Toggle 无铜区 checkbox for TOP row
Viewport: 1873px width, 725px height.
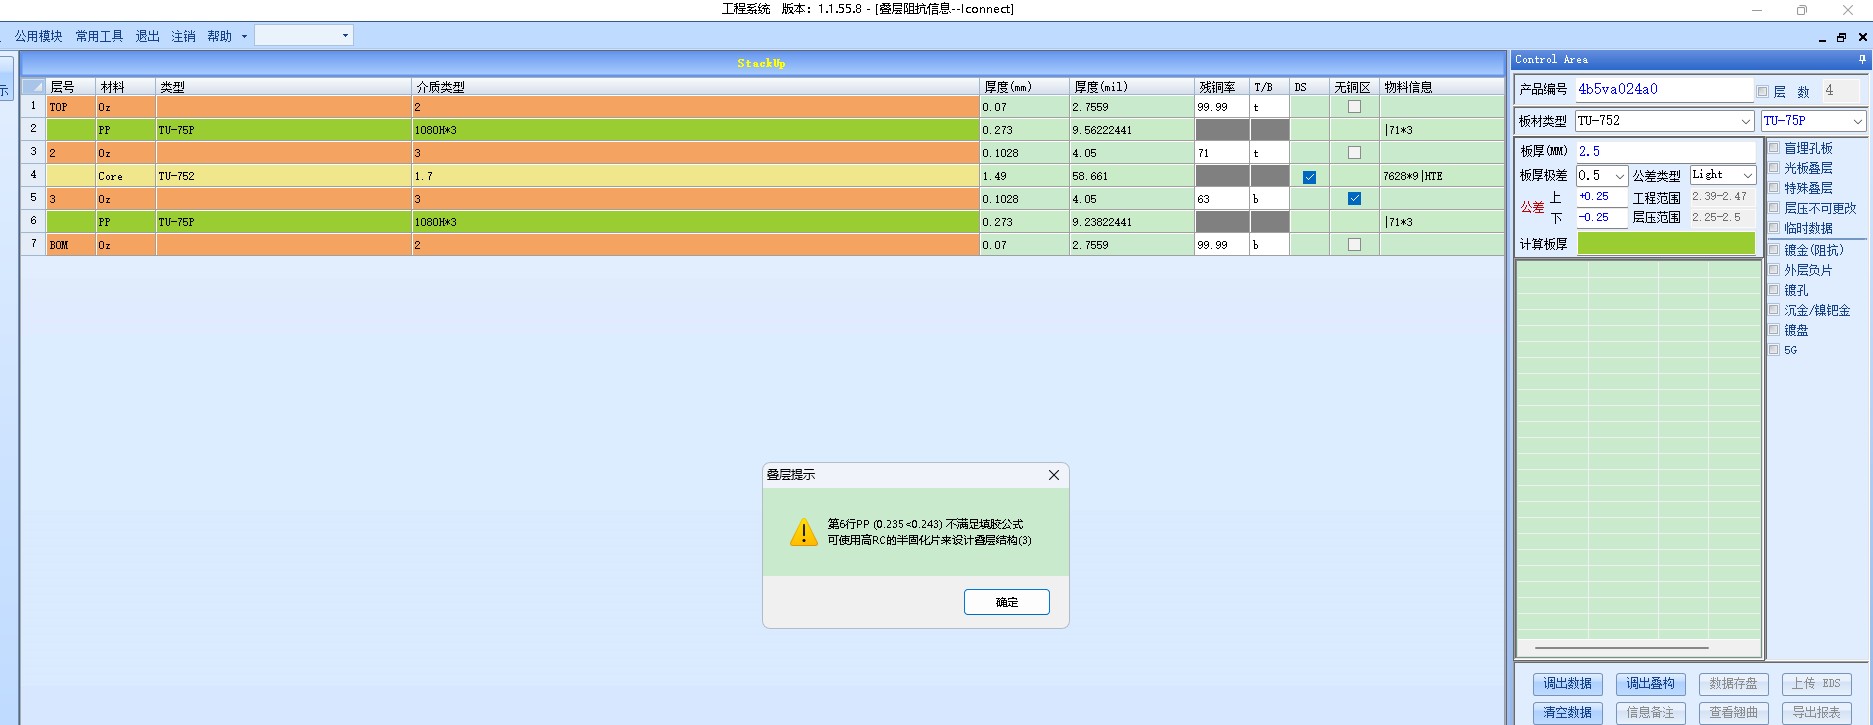[x=1354, y=107]
